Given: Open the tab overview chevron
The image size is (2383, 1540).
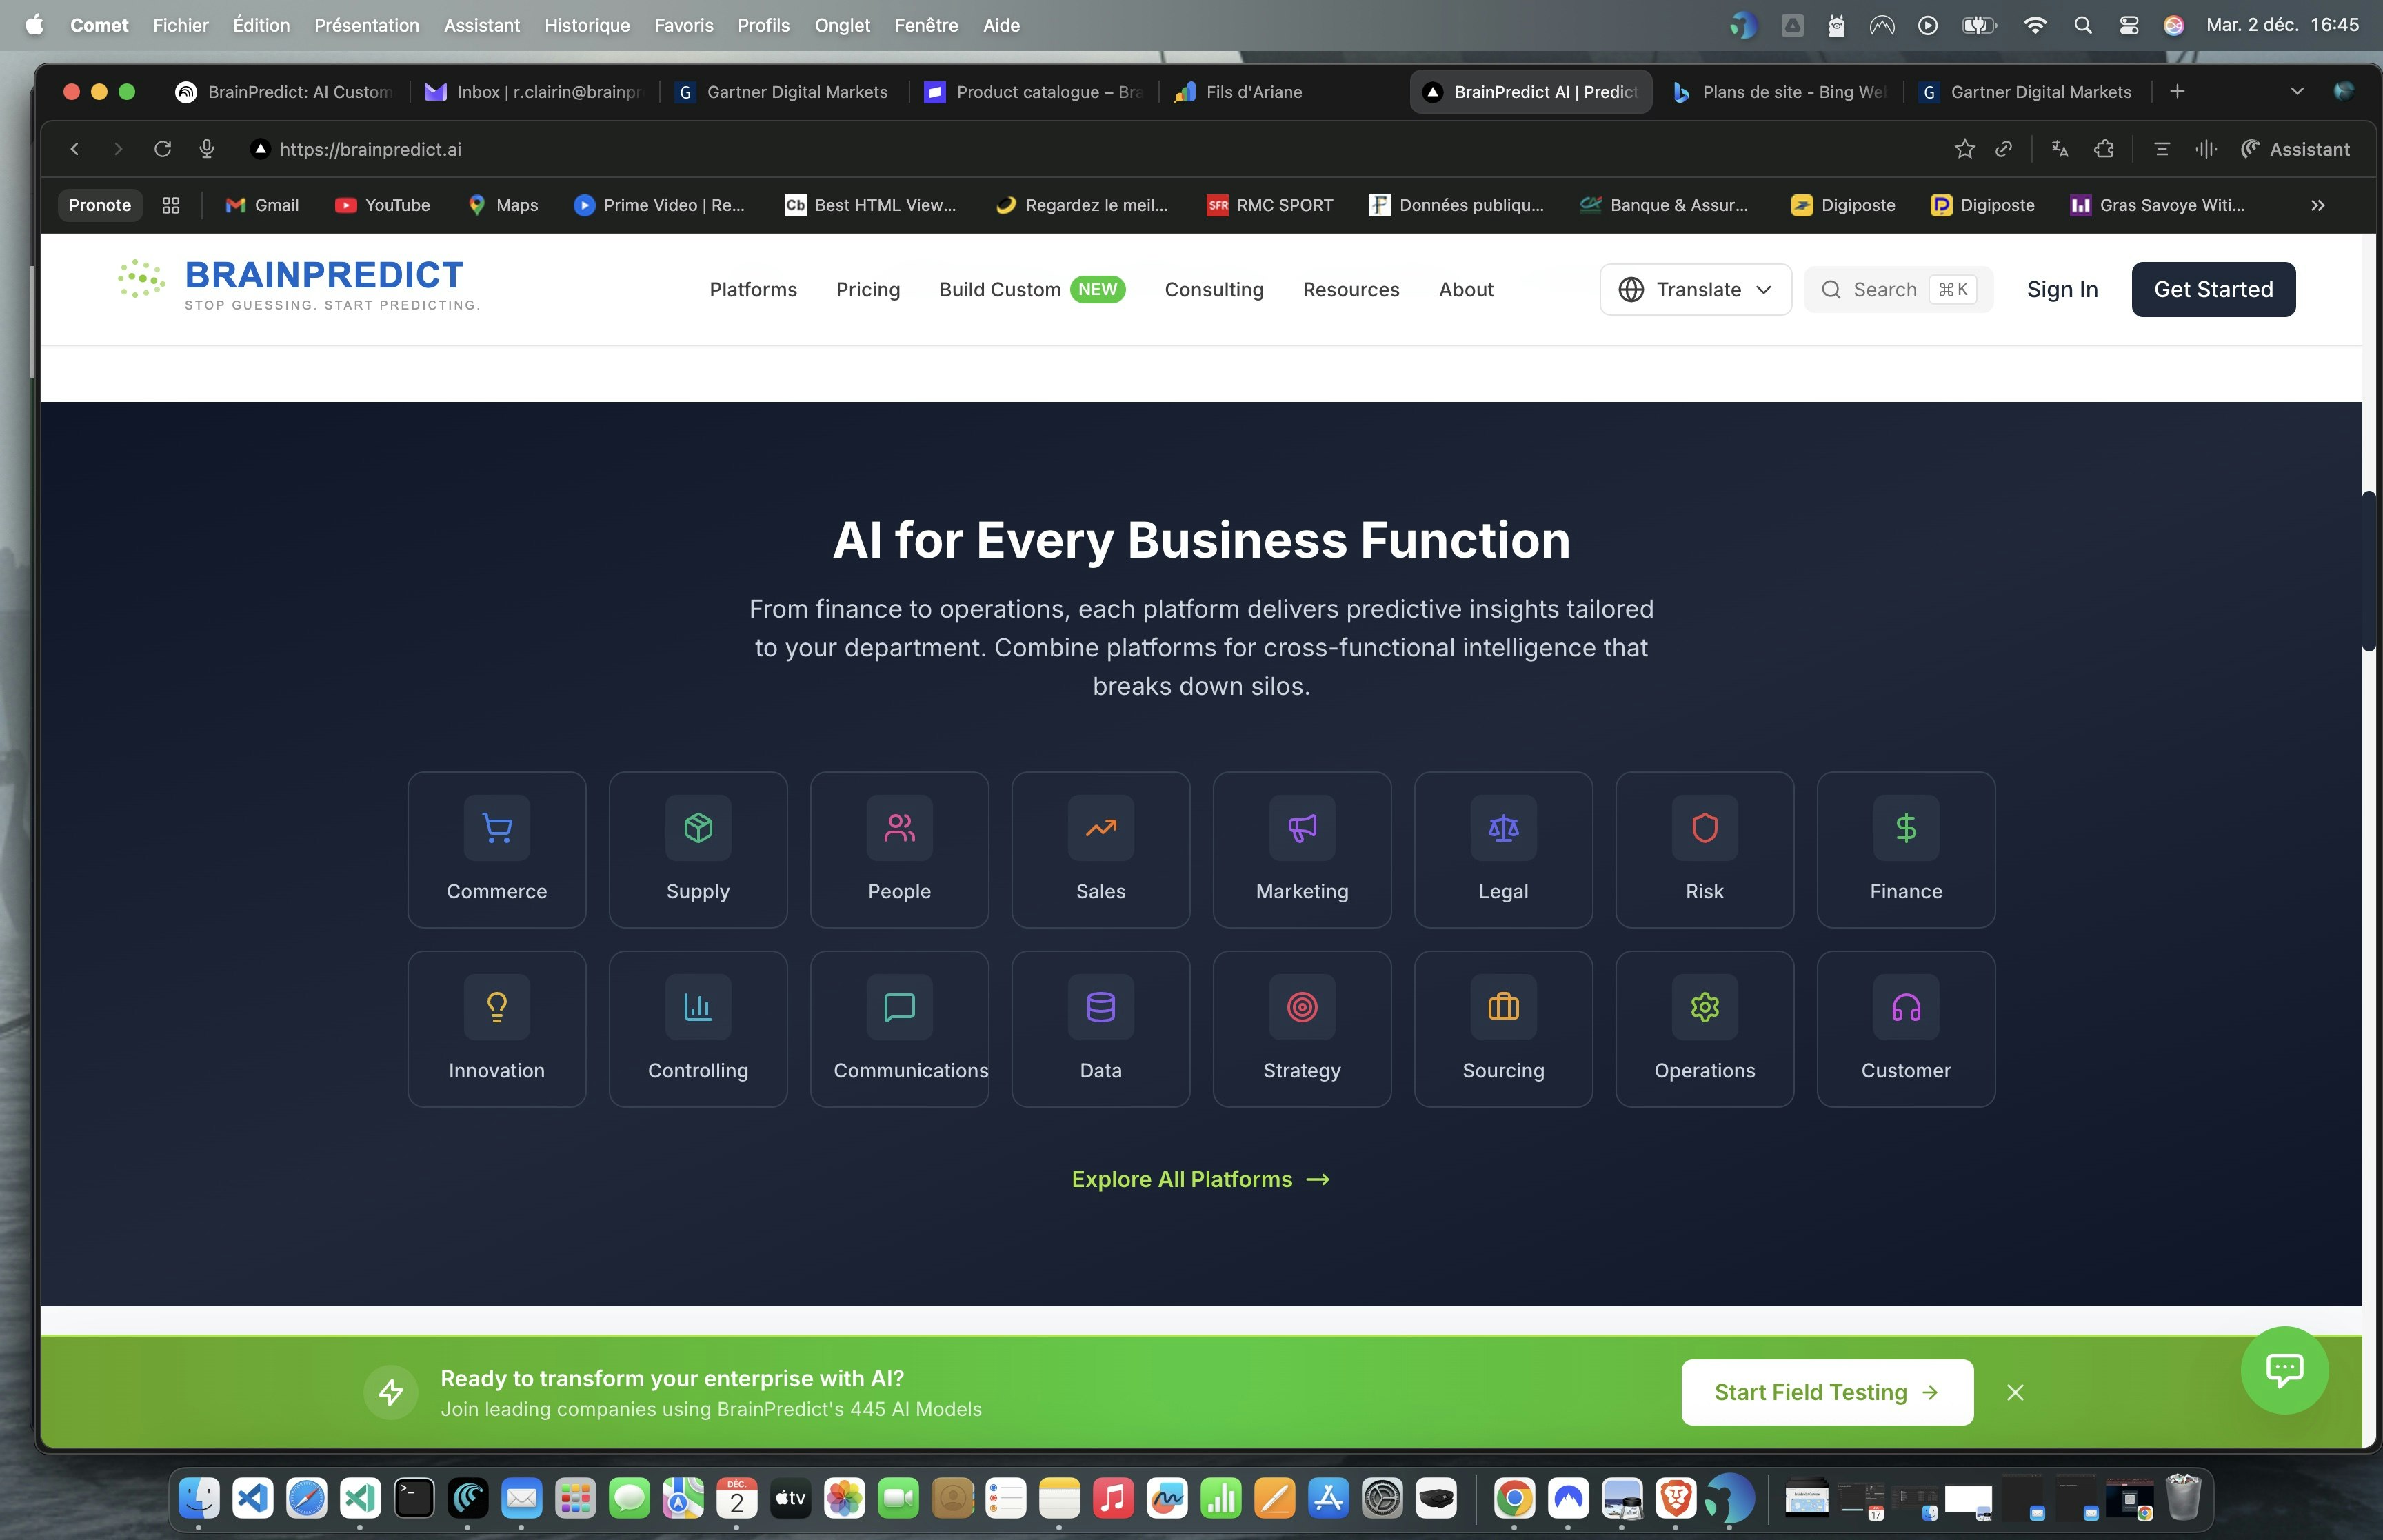Looking at the screenshot, I should [x=2295, y=91].
